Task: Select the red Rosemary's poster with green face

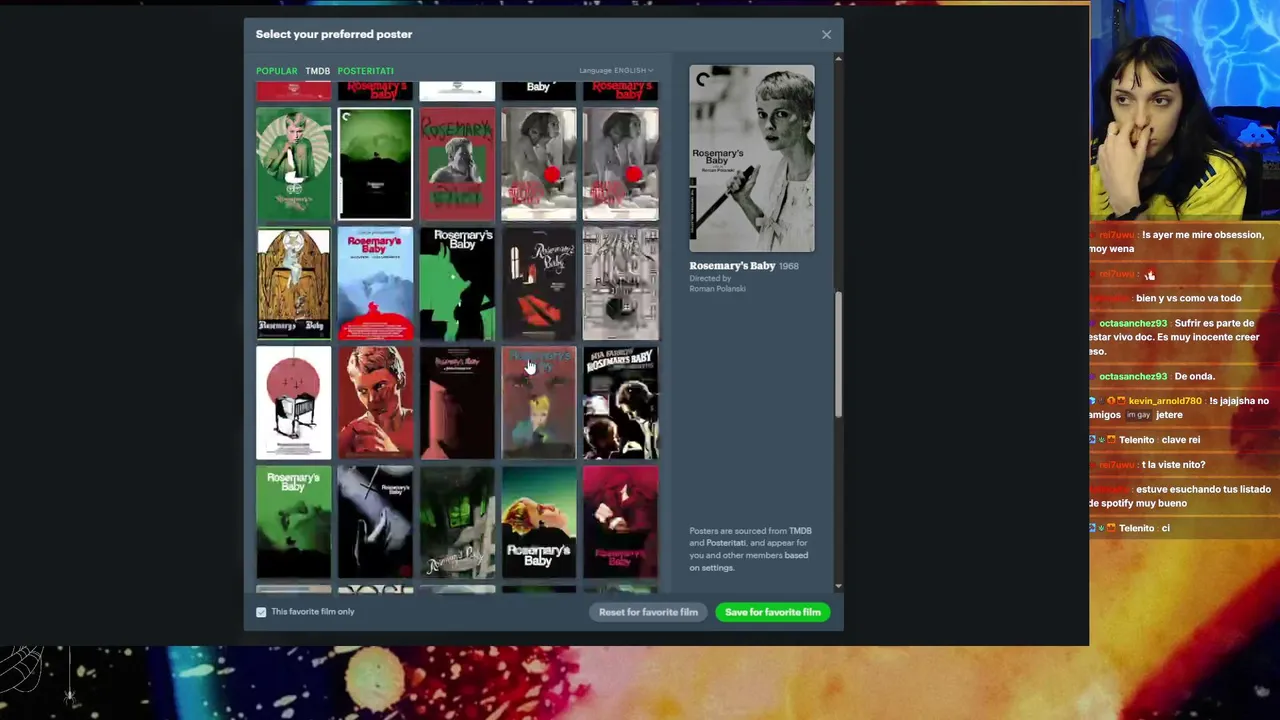Action: [457, 164]
